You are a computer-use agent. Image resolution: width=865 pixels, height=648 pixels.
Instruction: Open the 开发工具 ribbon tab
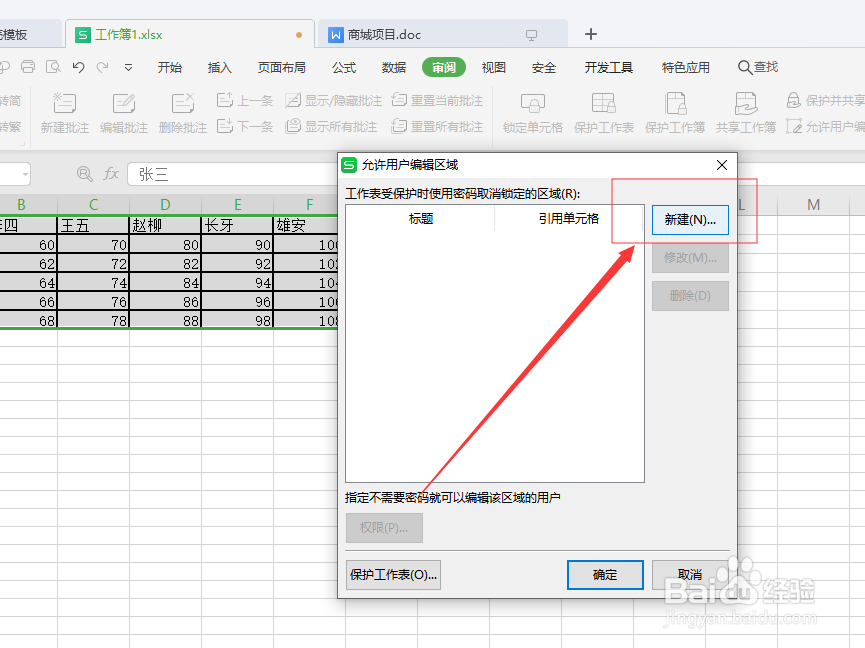point(608,67)
